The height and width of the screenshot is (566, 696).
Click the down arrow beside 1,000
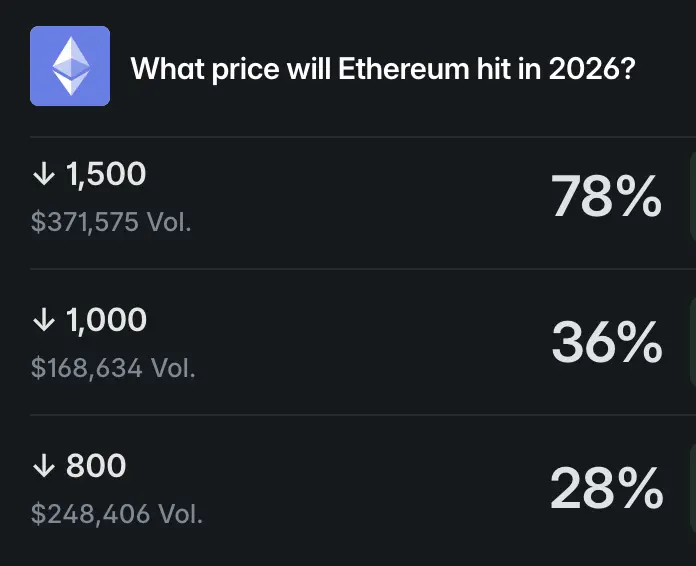pos(43,321)
